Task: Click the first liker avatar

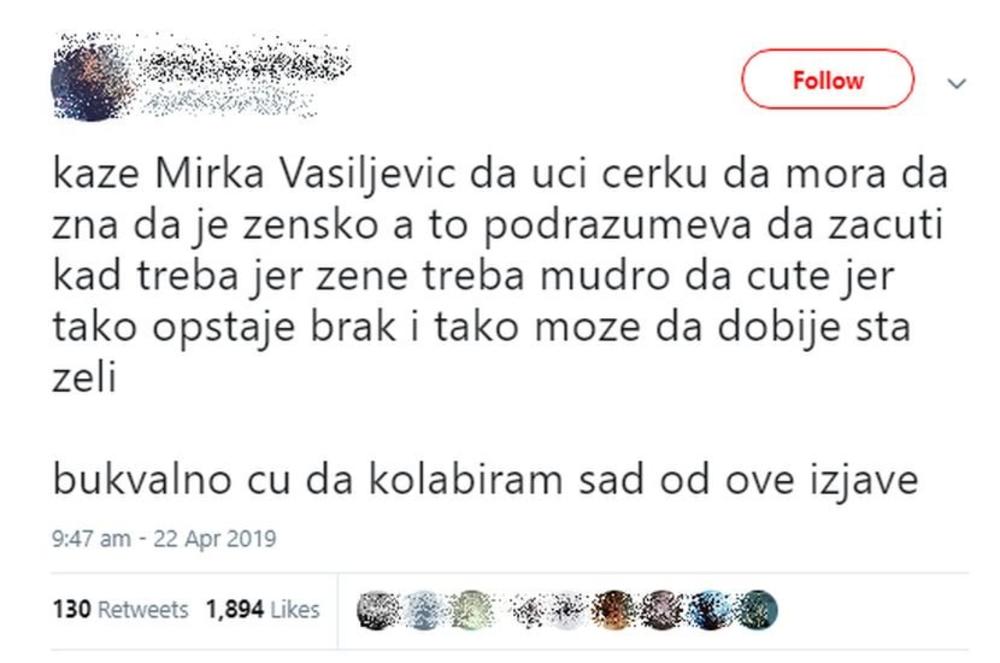Action: coord(375,609)
